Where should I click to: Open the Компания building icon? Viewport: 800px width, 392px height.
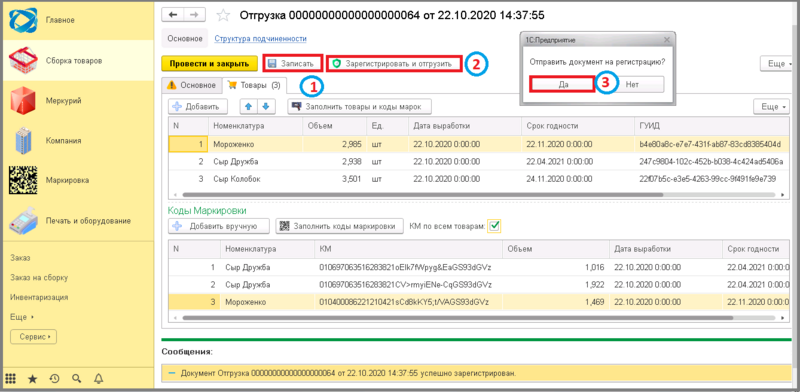(x=23, y=140)
